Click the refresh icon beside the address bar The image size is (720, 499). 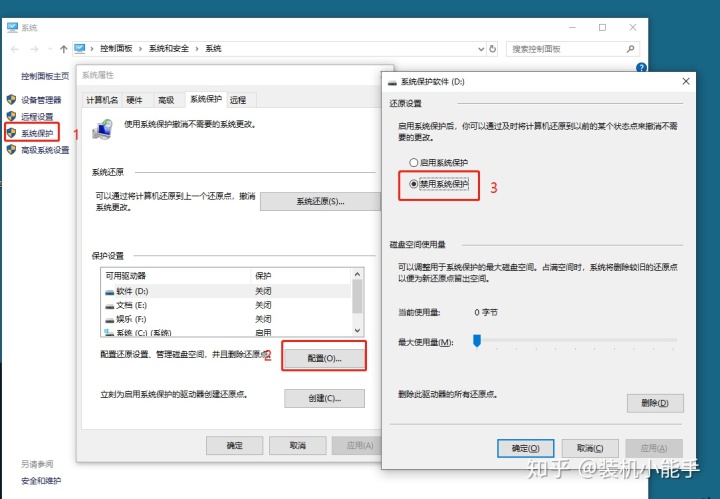pos(493,49)
